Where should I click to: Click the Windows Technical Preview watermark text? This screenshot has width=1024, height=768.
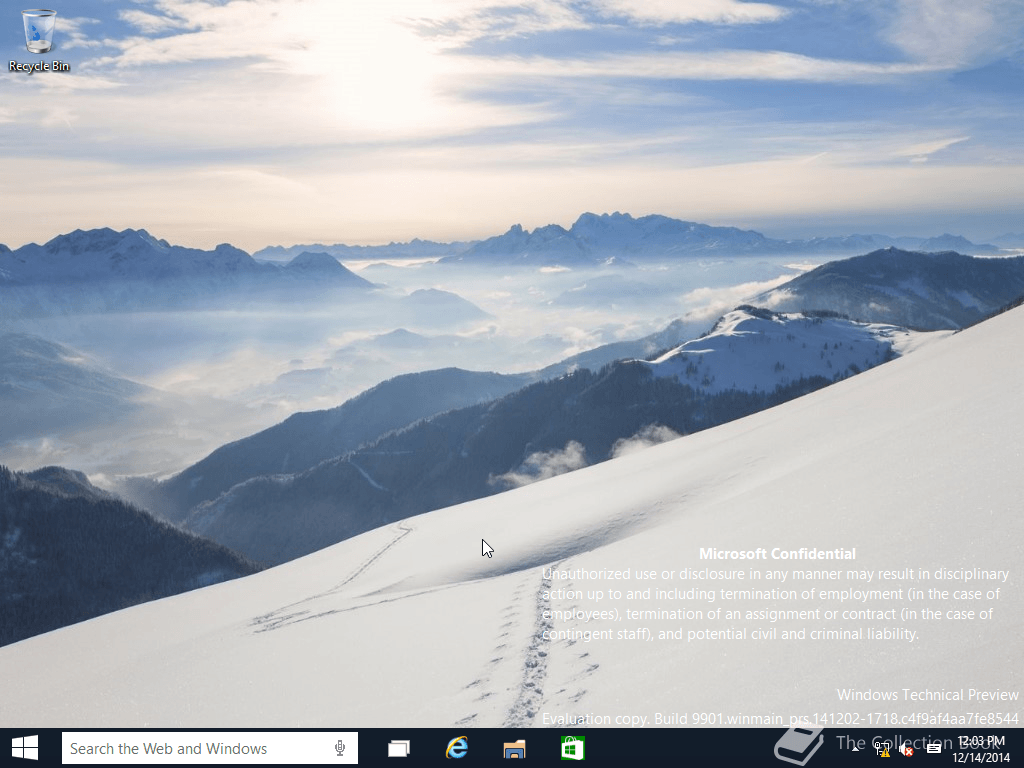[x=927, y=694]
